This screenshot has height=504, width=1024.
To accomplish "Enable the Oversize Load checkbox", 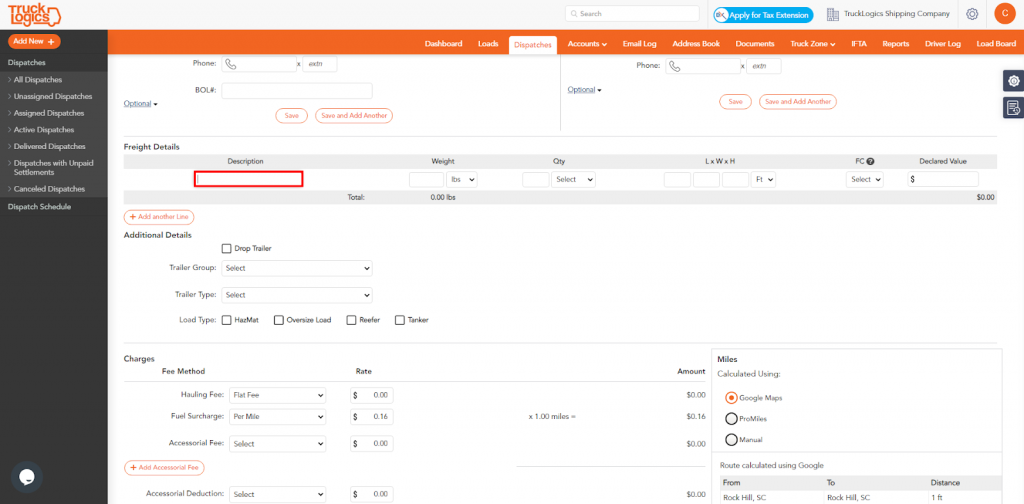I will tap(279, 320).
